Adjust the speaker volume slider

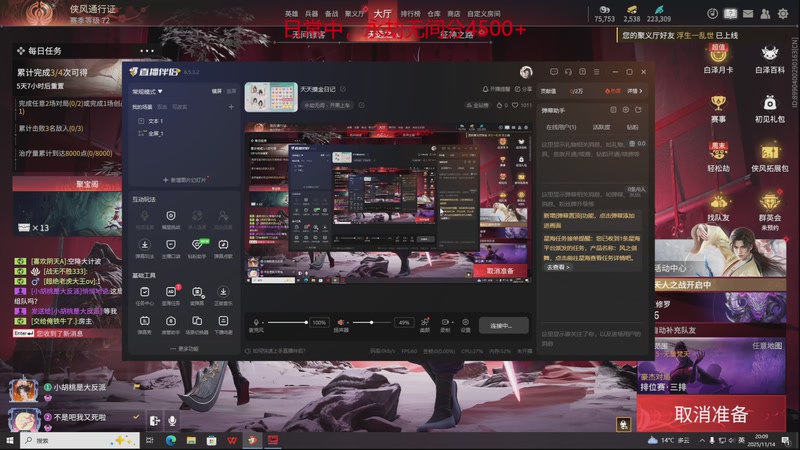click(x=372, y=322)
